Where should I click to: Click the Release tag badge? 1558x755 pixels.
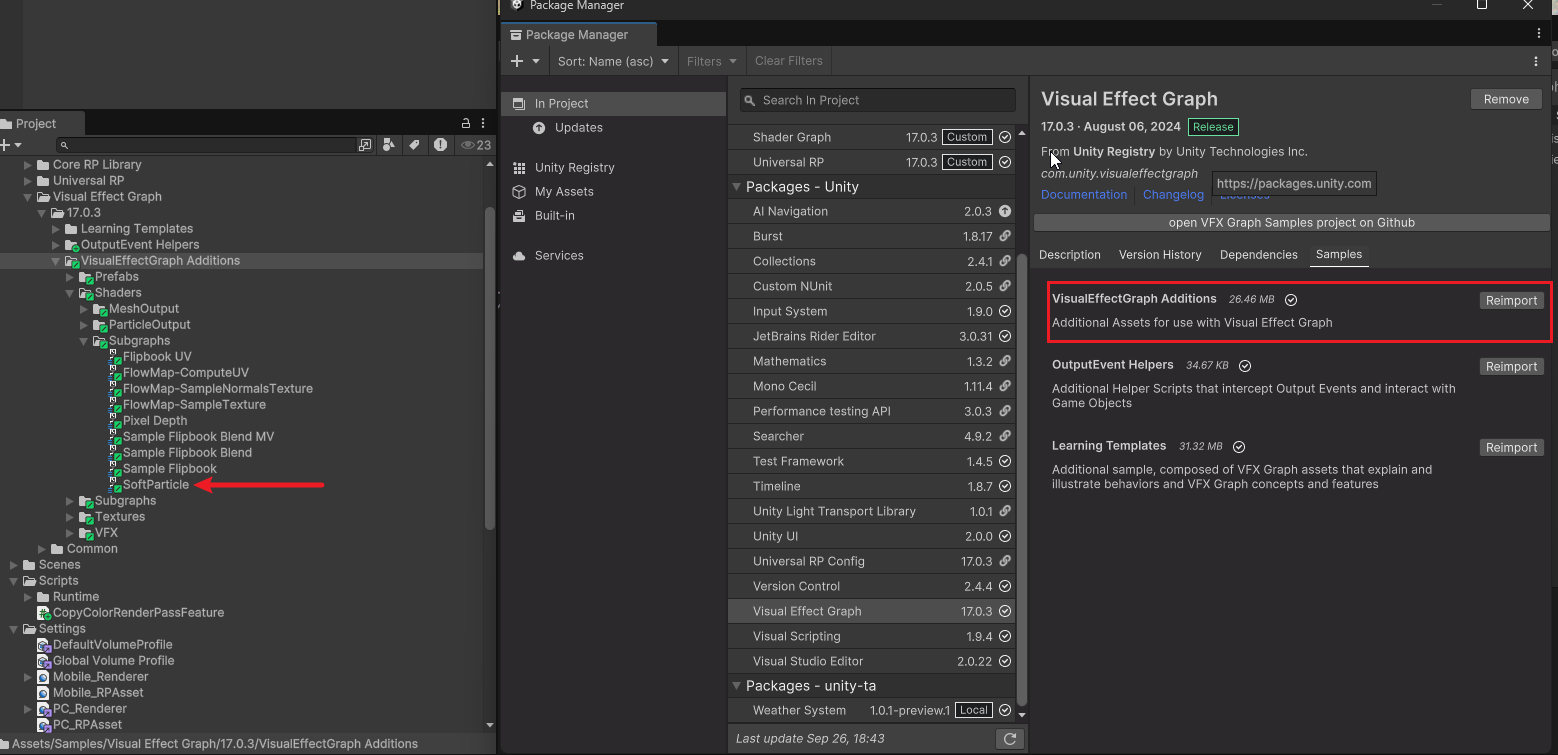pos(1213,127)
